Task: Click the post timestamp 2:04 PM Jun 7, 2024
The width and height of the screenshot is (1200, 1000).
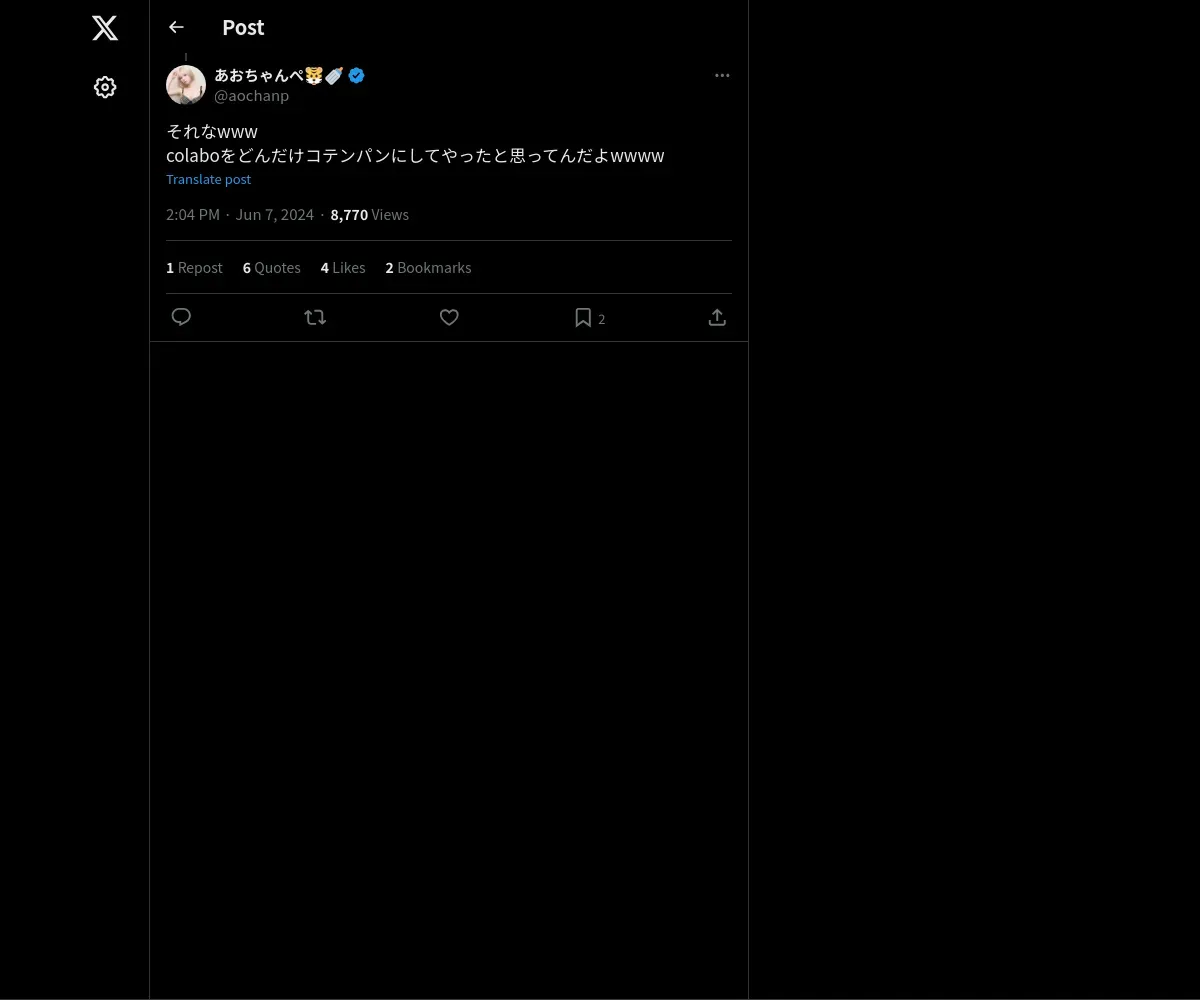Action: coord(240,215)
